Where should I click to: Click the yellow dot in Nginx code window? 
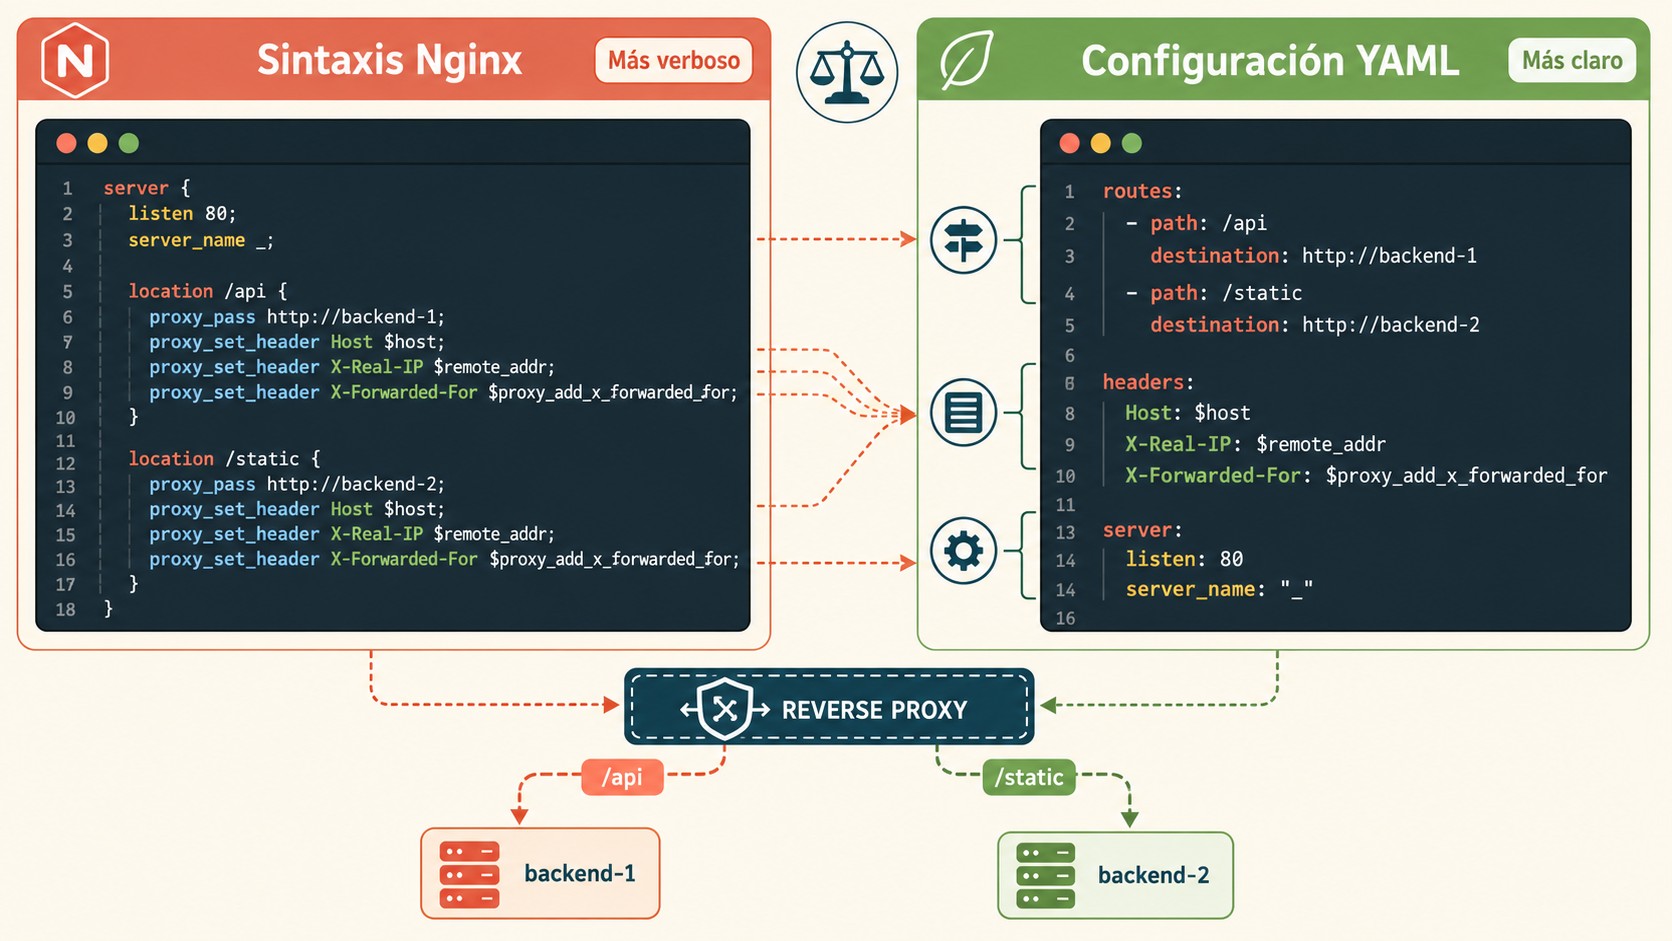point(97,143)
